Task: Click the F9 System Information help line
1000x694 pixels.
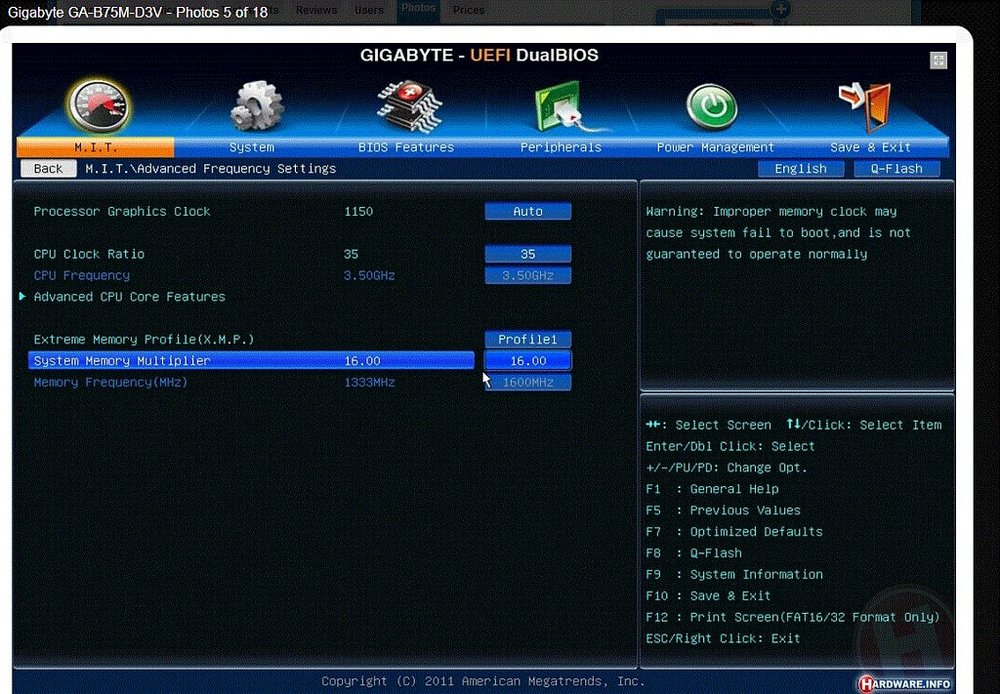Action: pos(734,574)
